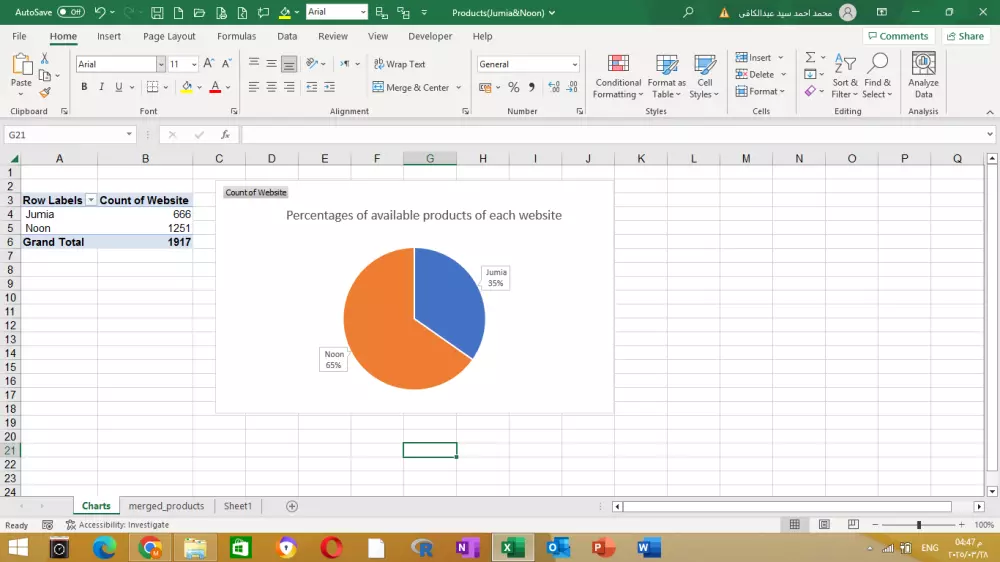
Task: Open the Insert ribbon tab
Action: 109,36
